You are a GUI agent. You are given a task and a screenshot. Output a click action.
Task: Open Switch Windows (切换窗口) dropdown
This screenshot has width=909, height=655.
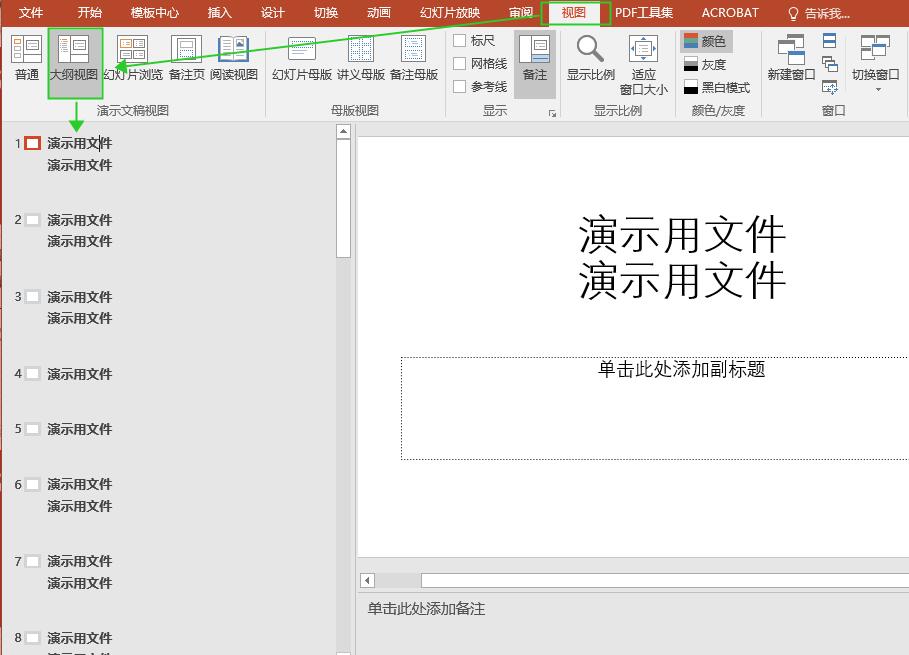tap(875, 63)
